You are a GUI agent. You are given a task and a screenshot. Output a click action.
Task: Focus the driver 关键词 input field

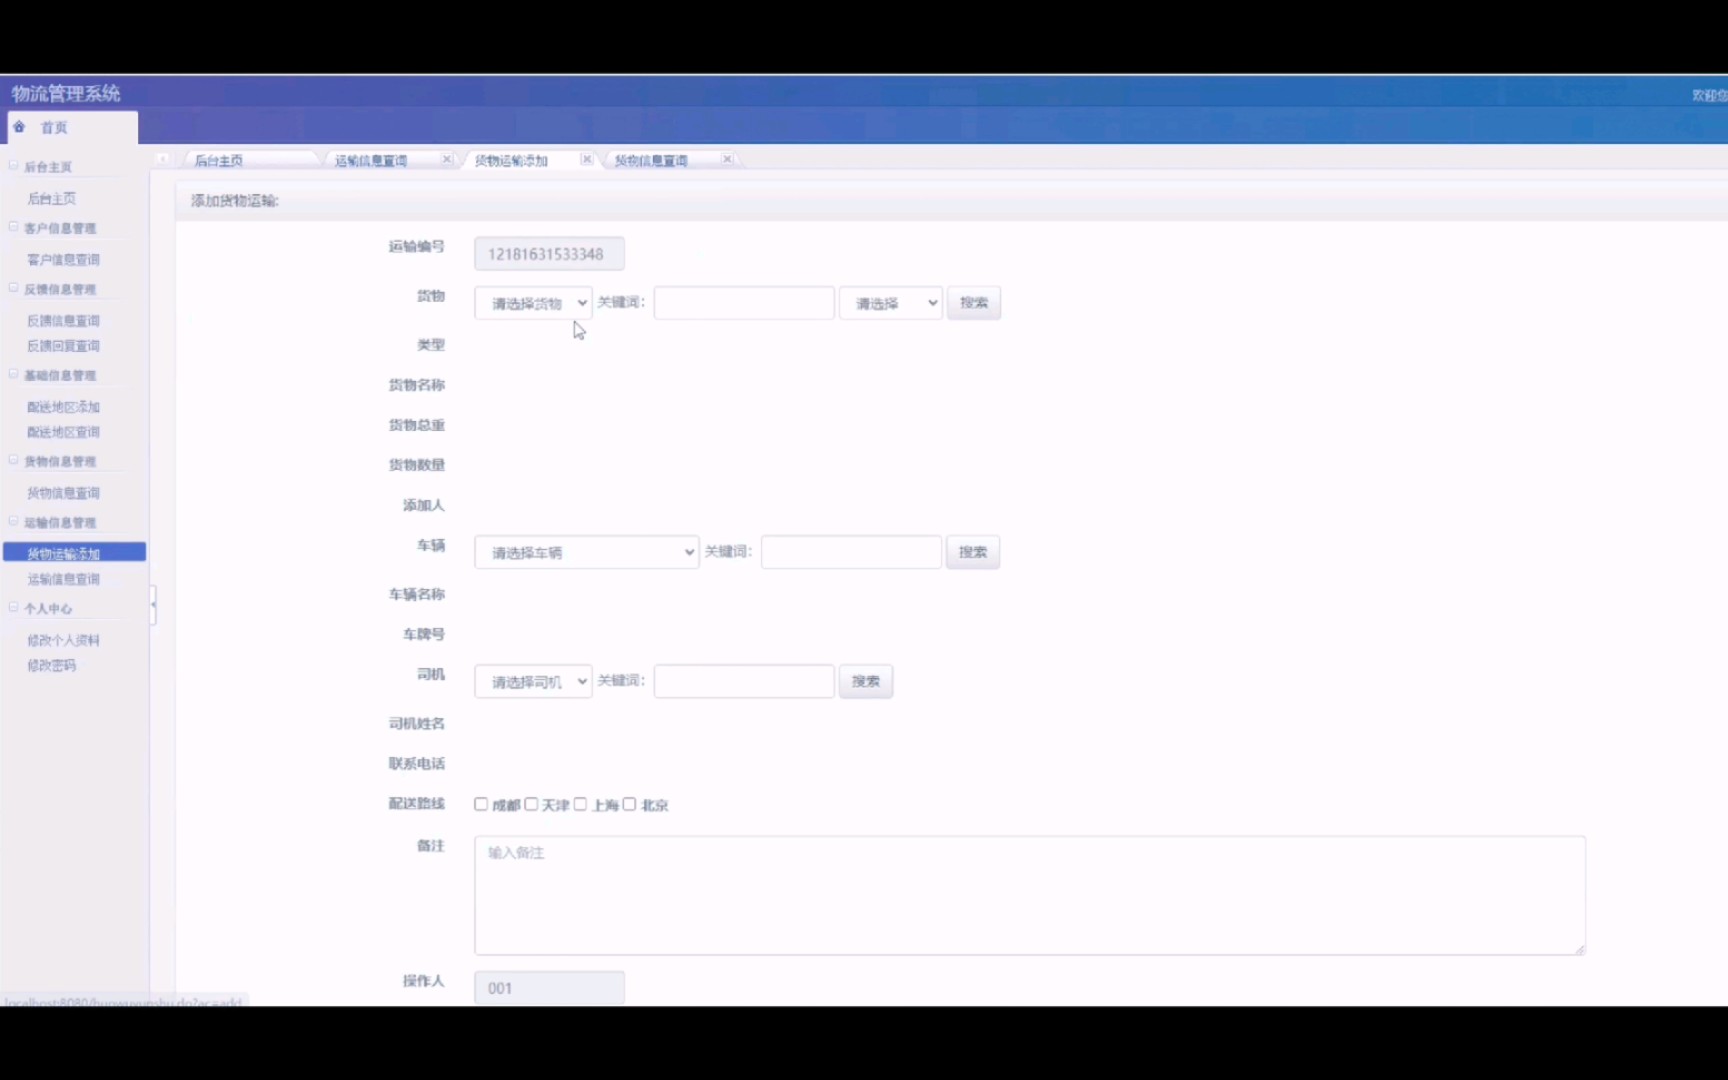pos(744,682)
